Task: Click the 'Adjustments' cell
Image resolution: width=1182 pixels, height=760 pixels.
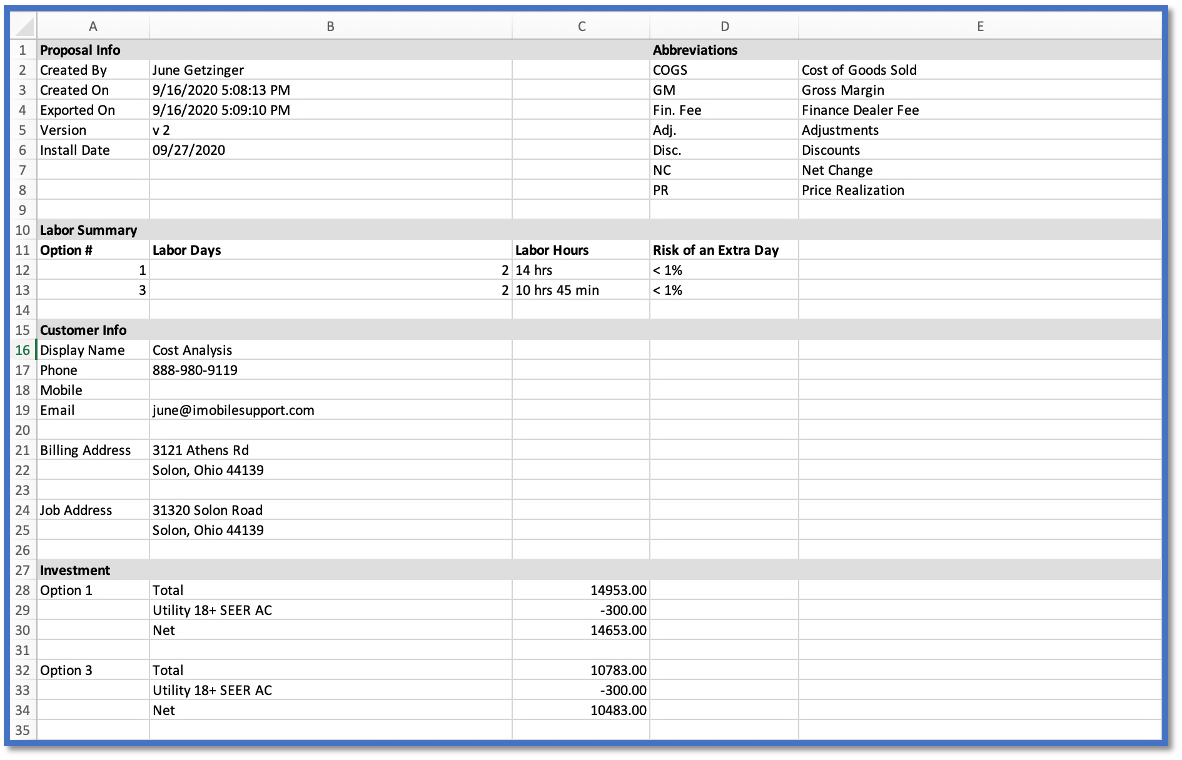Action: (980, 130)
